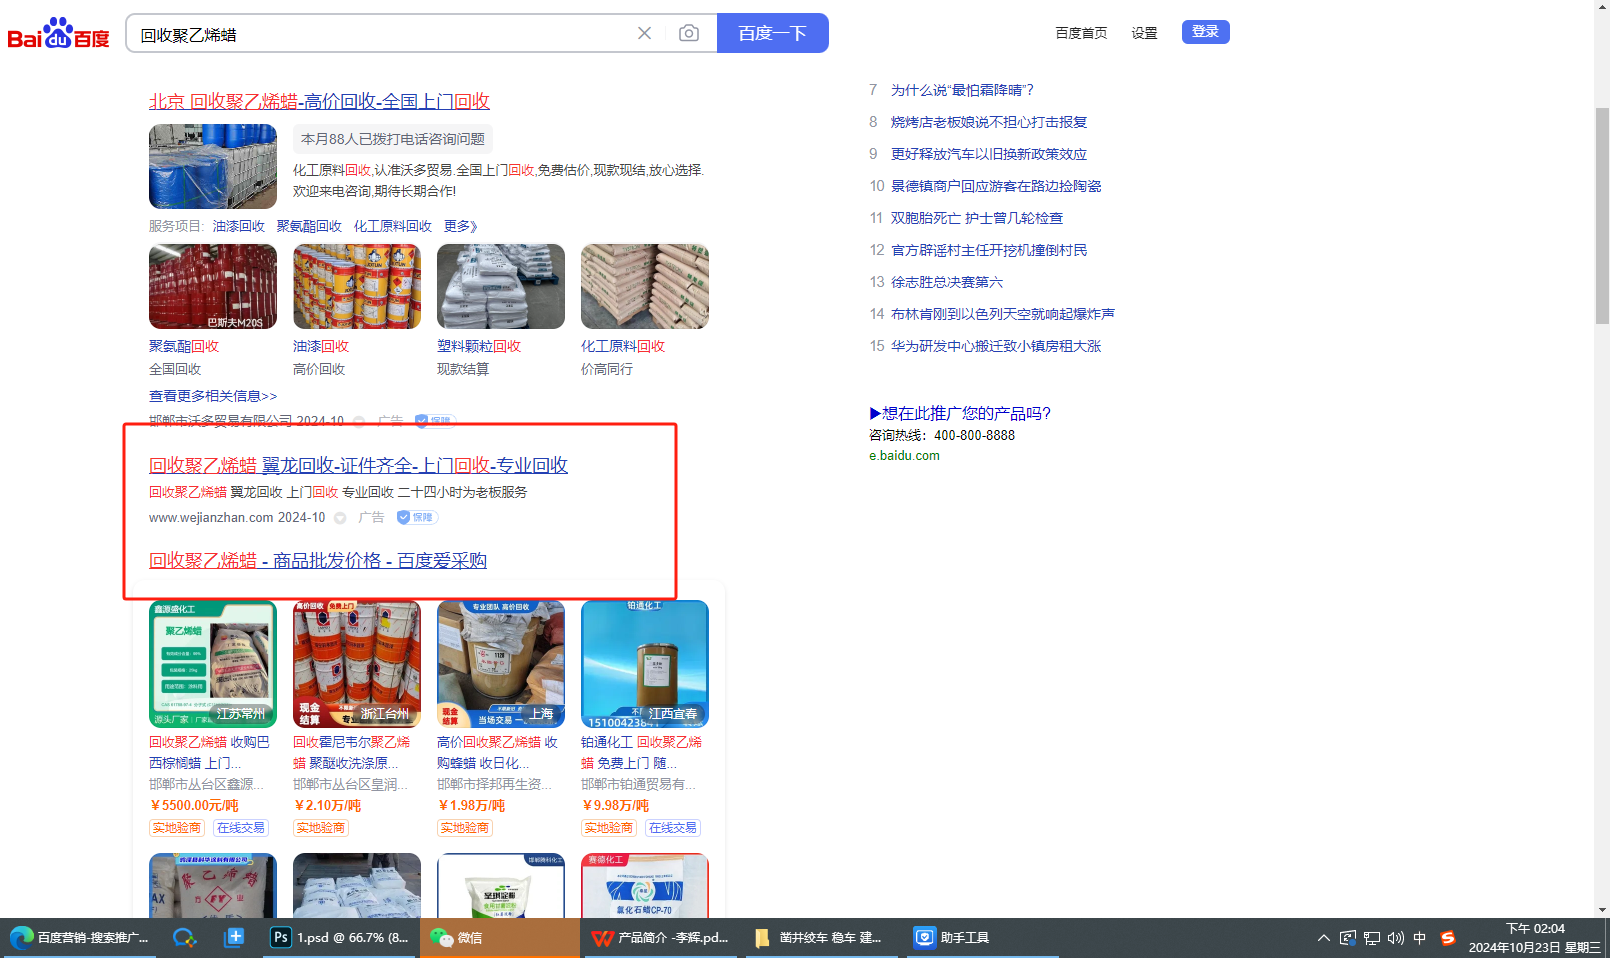The image size is (1610, 958).
Task: Open the folder window in the taskbar
Action: (x=820, y=938)
